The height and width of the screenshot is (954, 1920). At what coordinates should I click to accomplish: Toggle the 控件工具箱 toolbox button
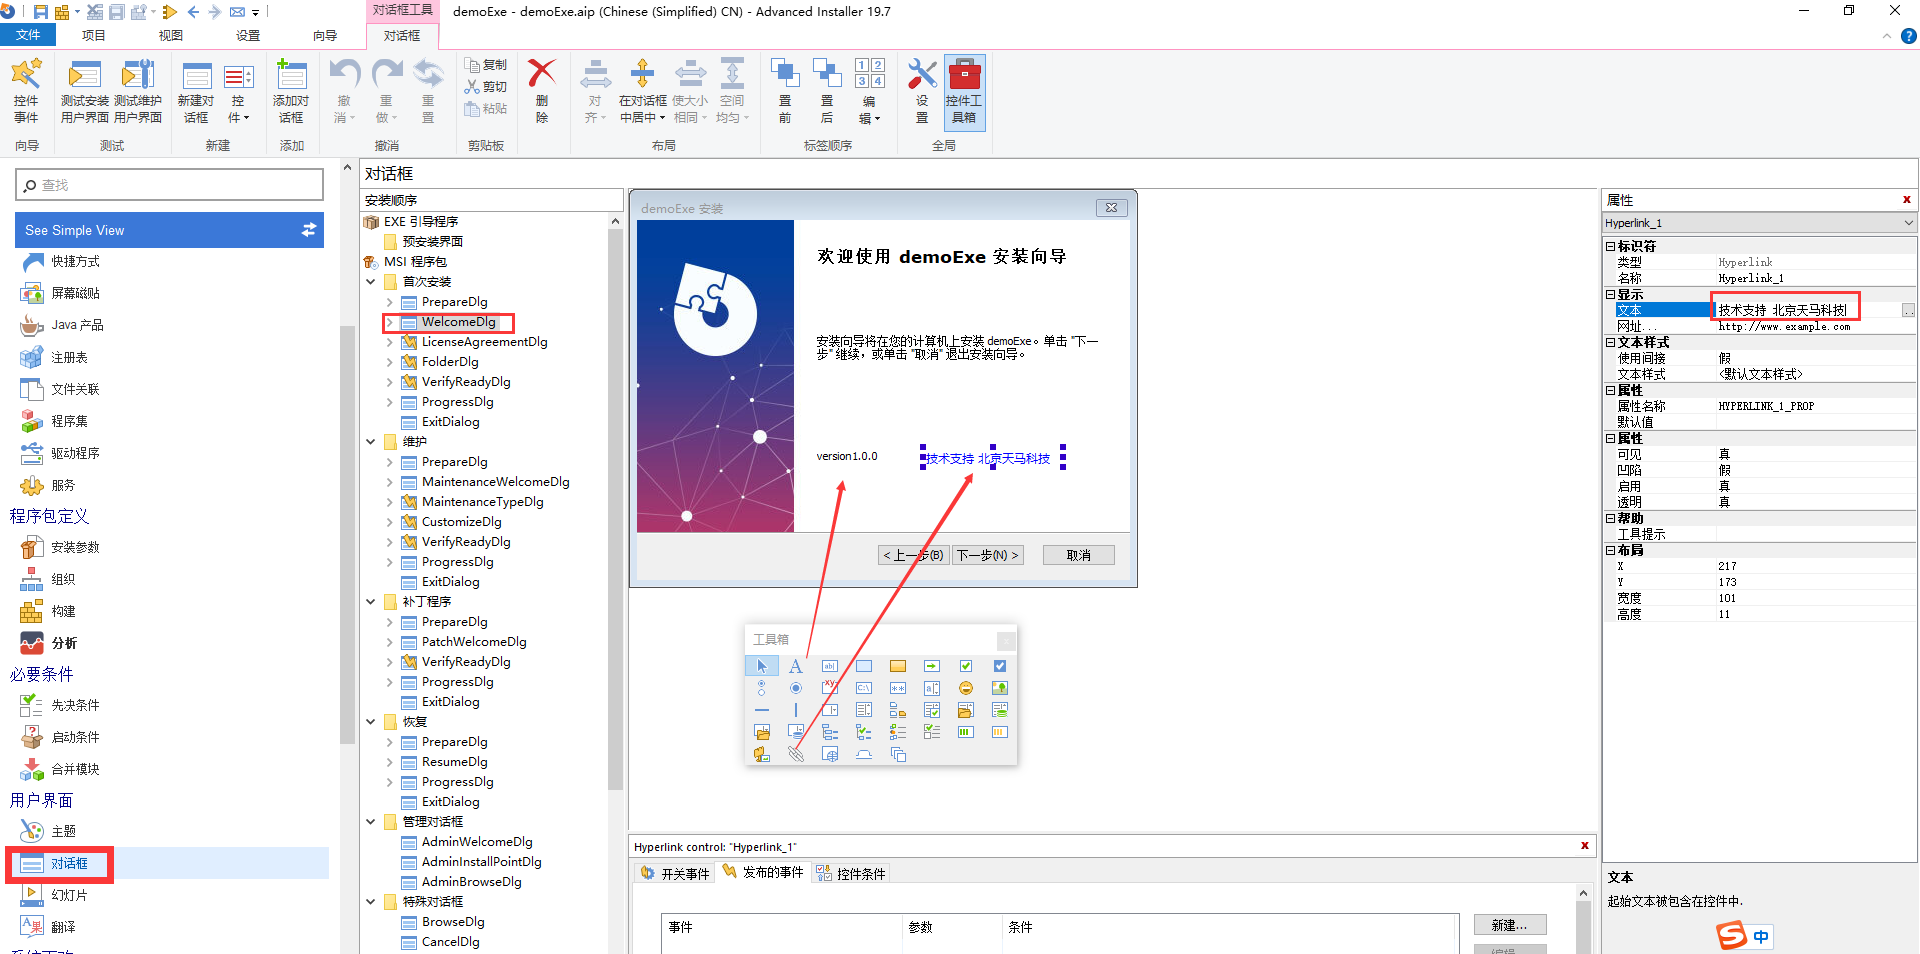tap(965, 91)
